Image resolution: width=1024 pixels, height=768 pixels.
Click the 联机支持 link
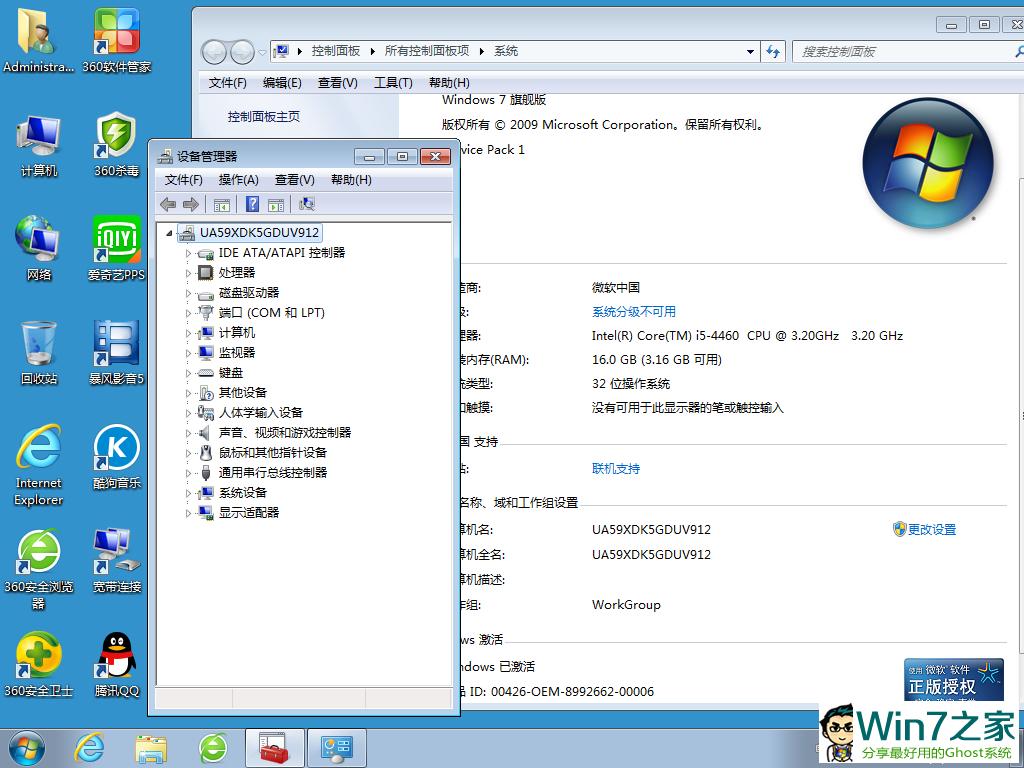click(x=617, y=468)
